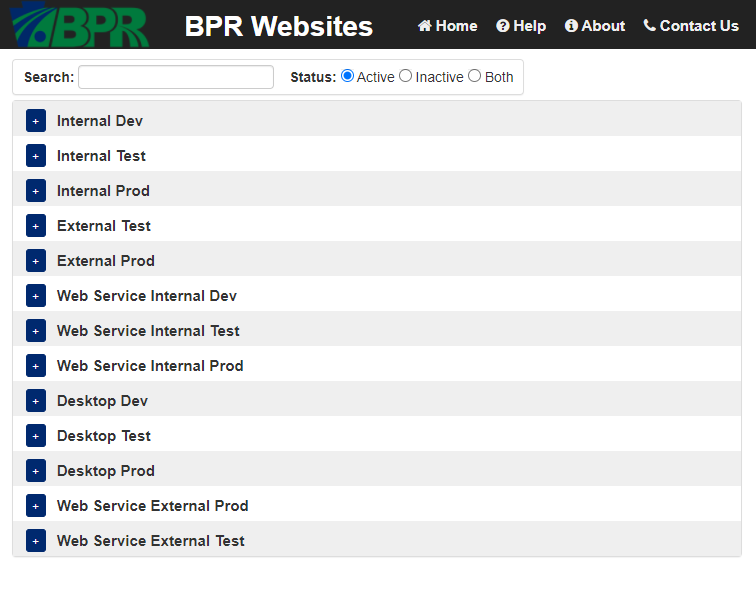Viewport: 756px width, 595px height.
Task: Click plus icon beside External Prod
Action: (36, 261)
